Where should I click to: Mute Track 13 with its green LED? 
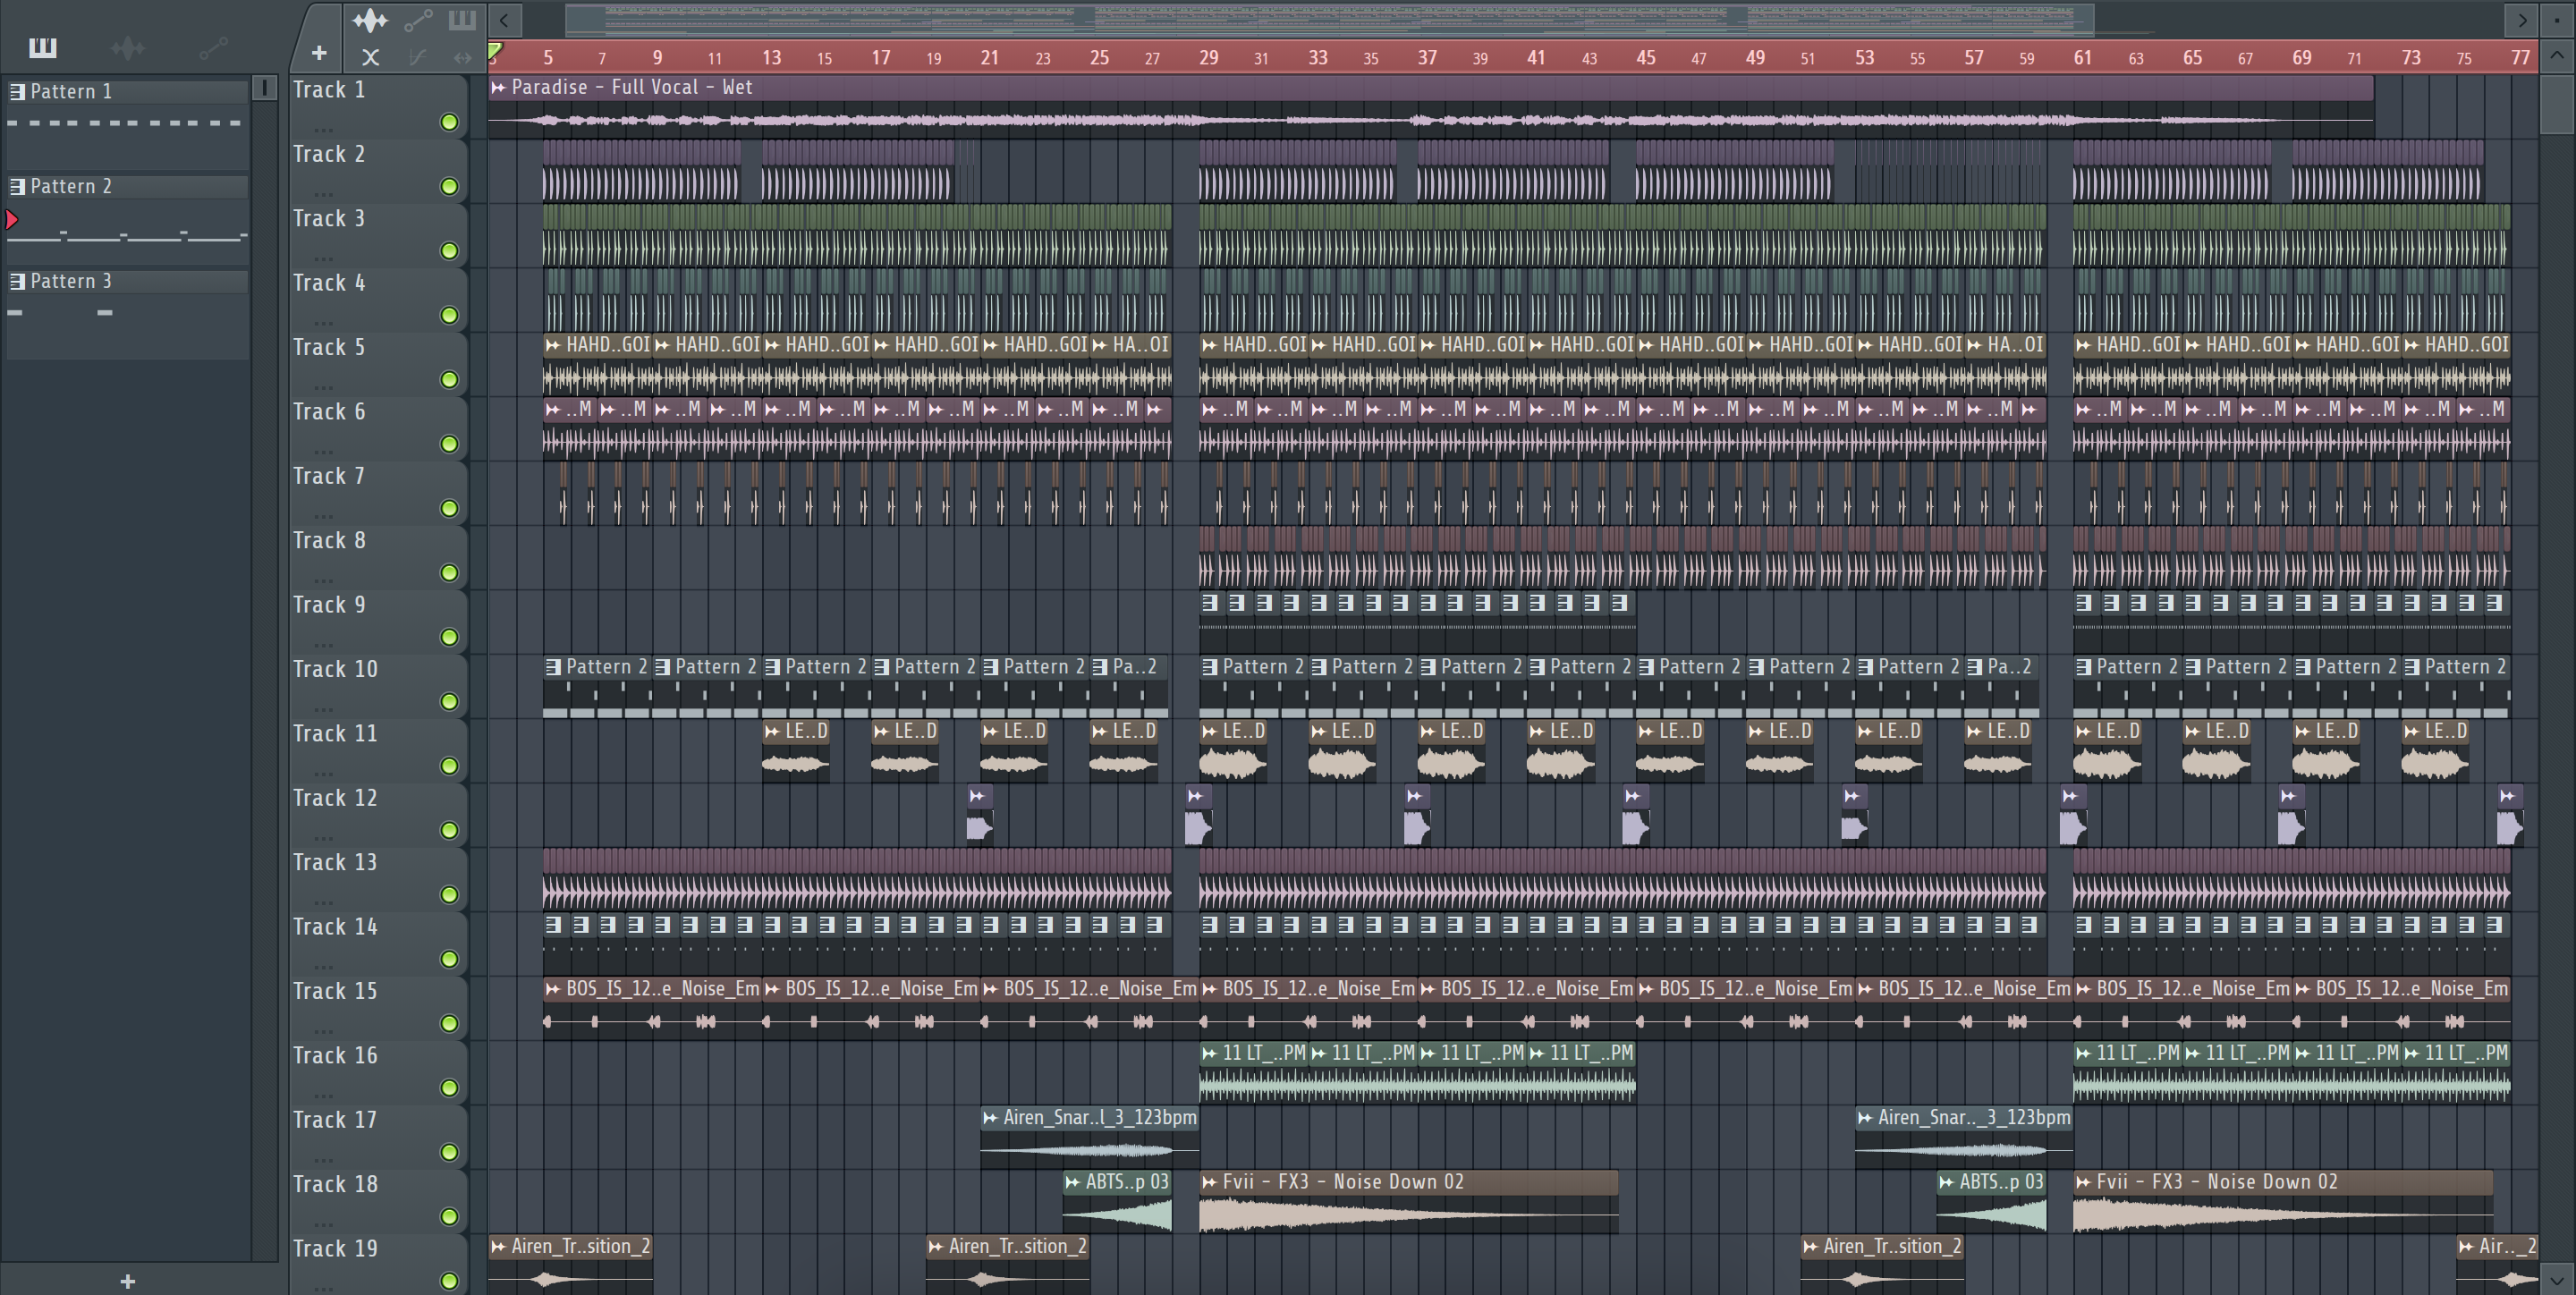pyautogui.click(x=449, y=895)
